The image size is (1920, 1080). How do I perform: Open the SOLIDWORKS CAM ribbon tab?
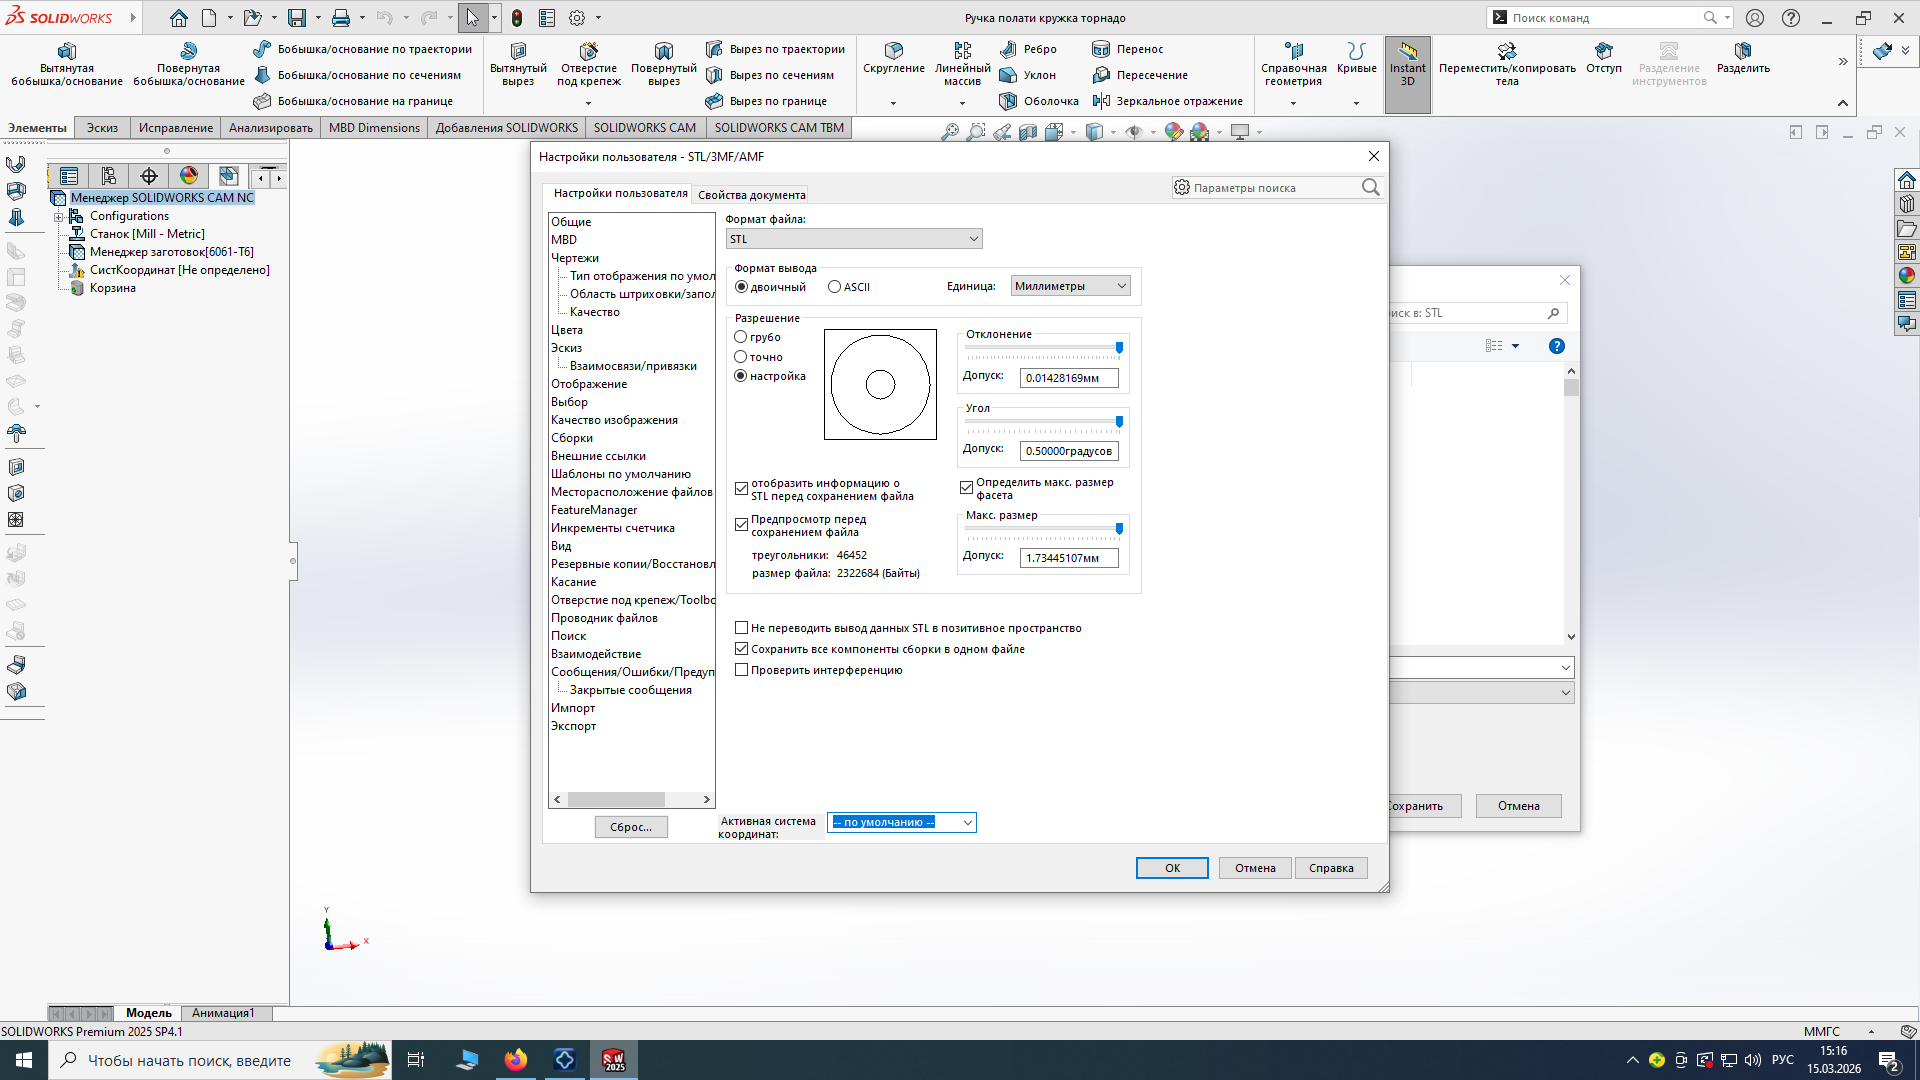[644, 128]
